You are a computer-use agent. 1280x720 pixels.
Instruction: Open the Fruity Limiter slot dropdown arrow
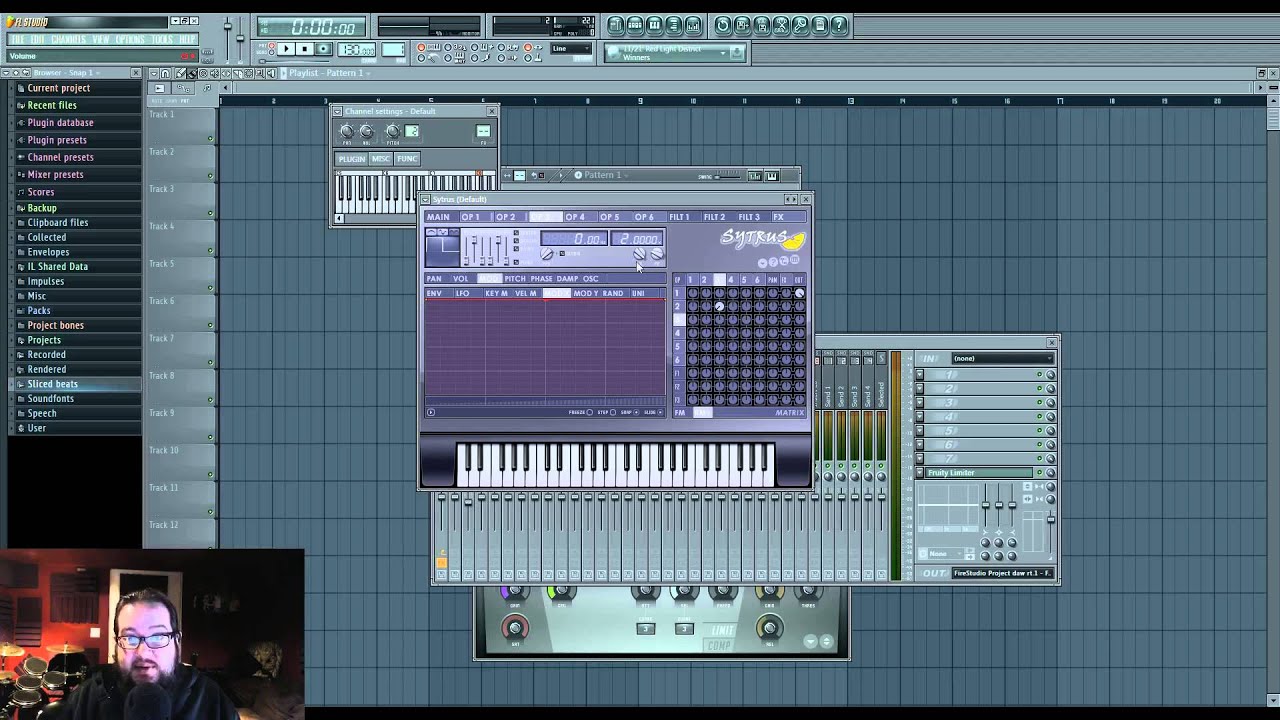[x=920, y=472]
